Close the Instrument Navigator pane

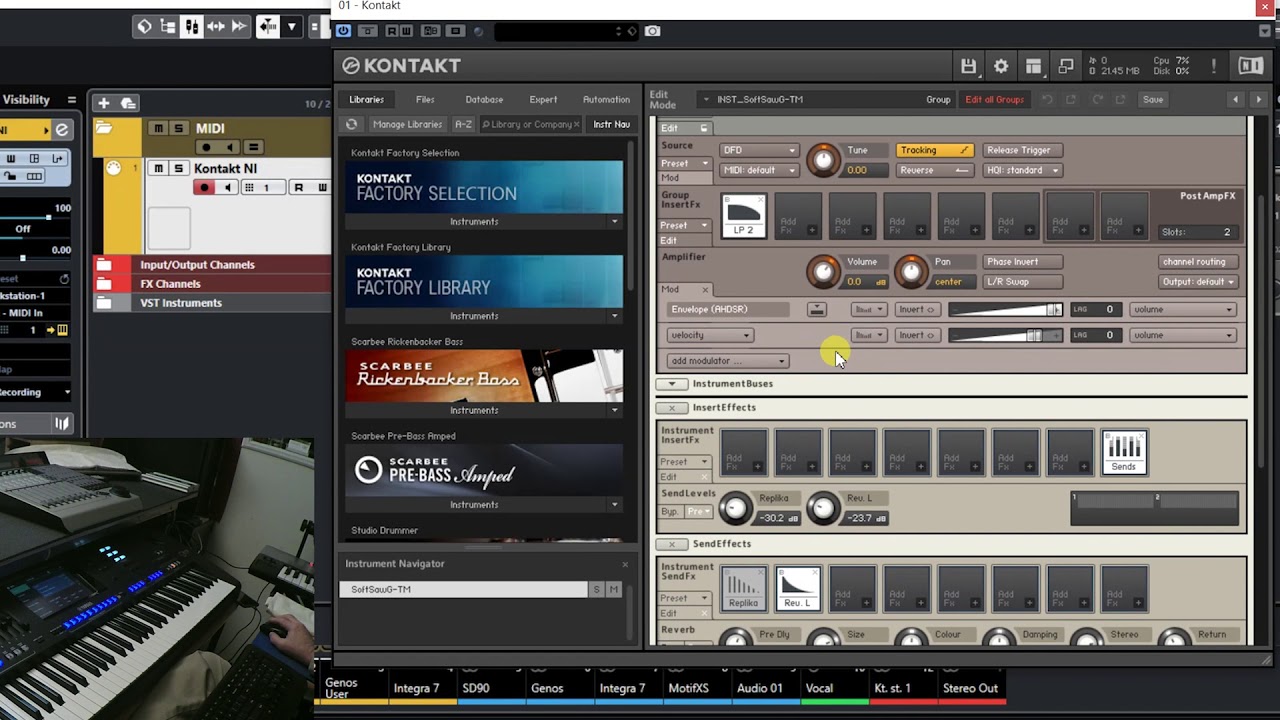coord(625,564)
